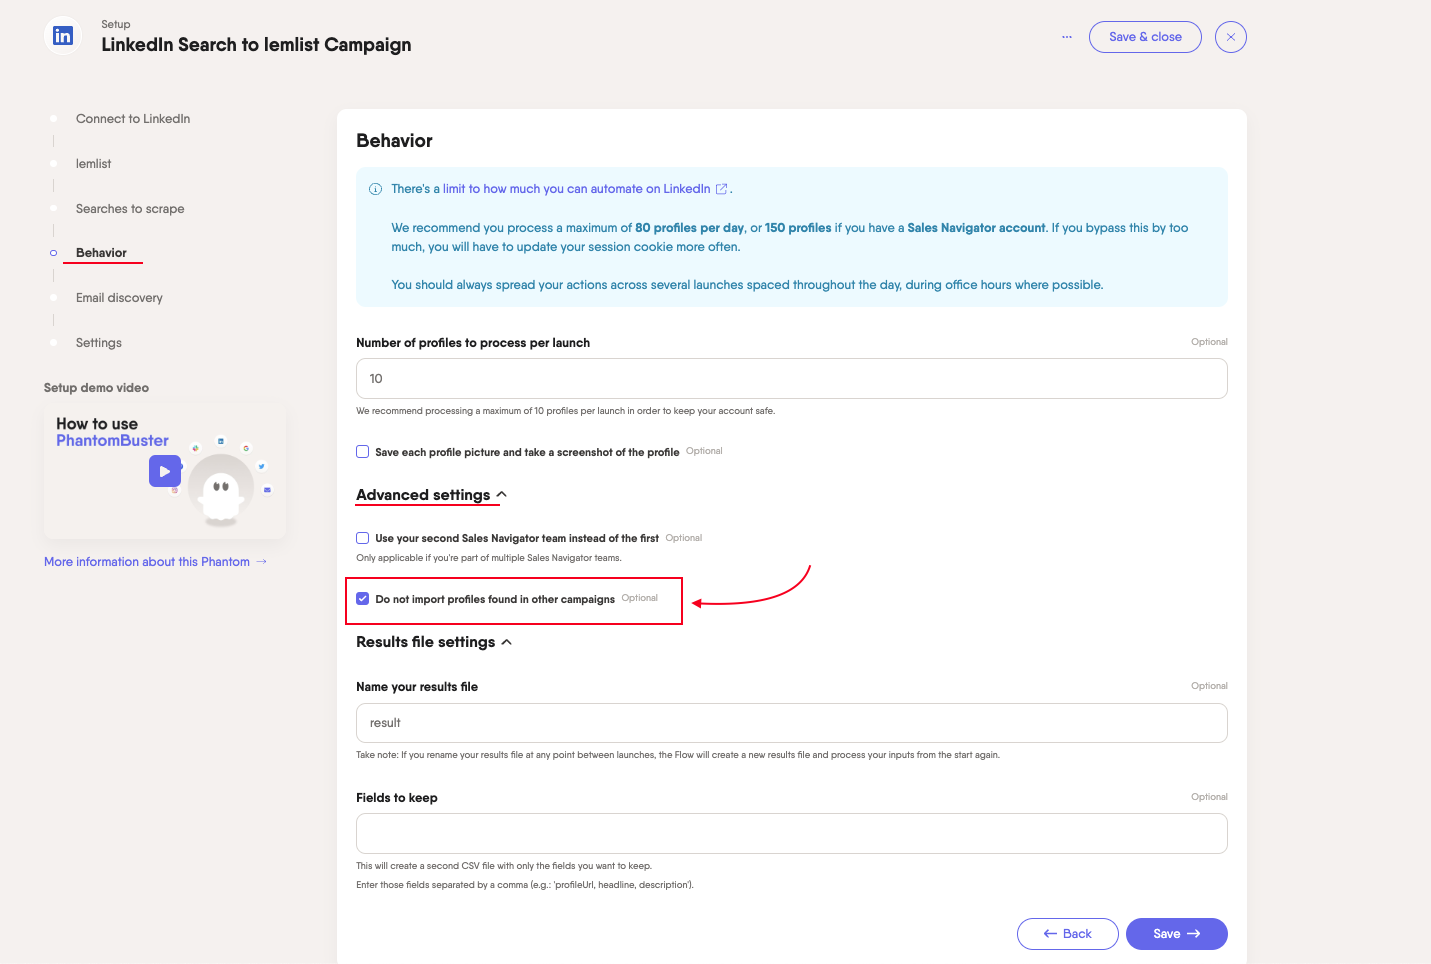Go to Connect to LinkedIn step

coord(133,119)
